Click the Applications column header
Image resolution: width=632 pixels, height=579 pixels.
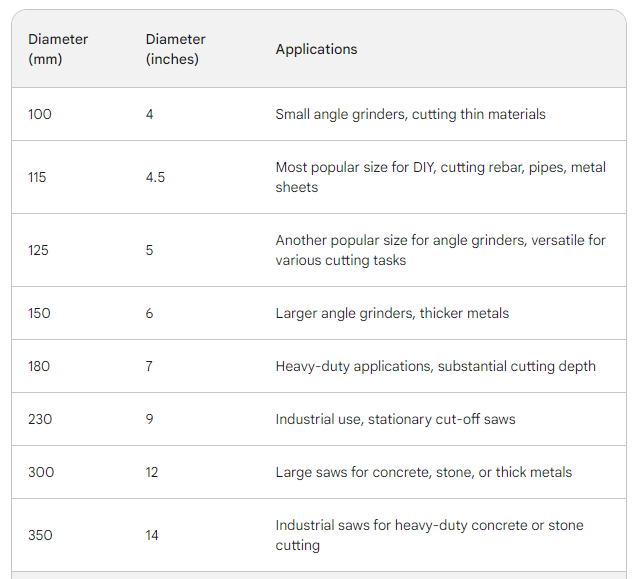tap(316, 49)
